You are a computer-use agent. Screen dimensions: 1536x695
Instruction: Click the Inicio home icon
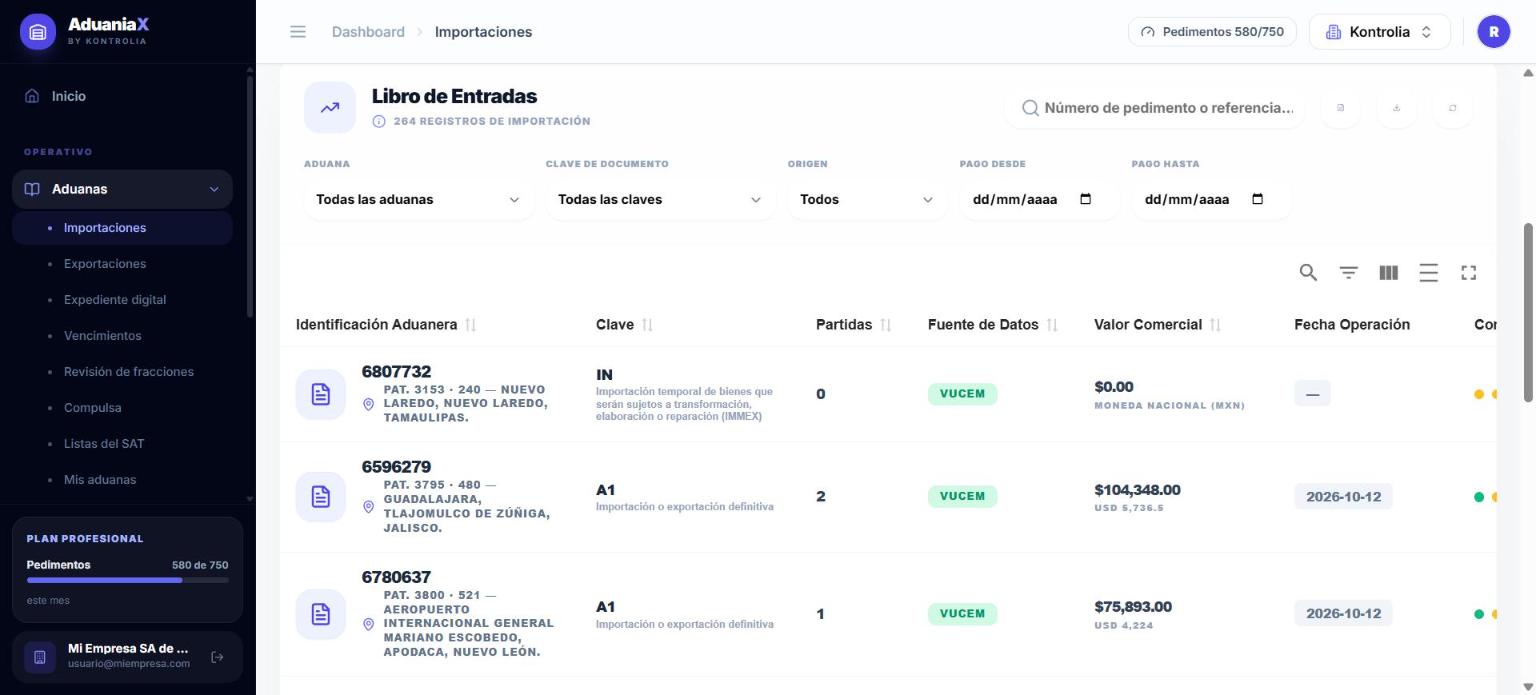(x=32, y=96)
